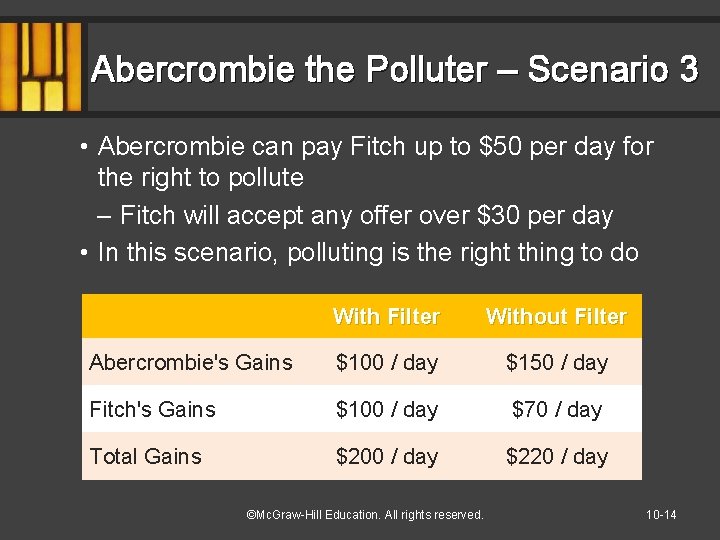Click the slide number 10-14
This screenshot has width=720, height=540.
[661, 515]
